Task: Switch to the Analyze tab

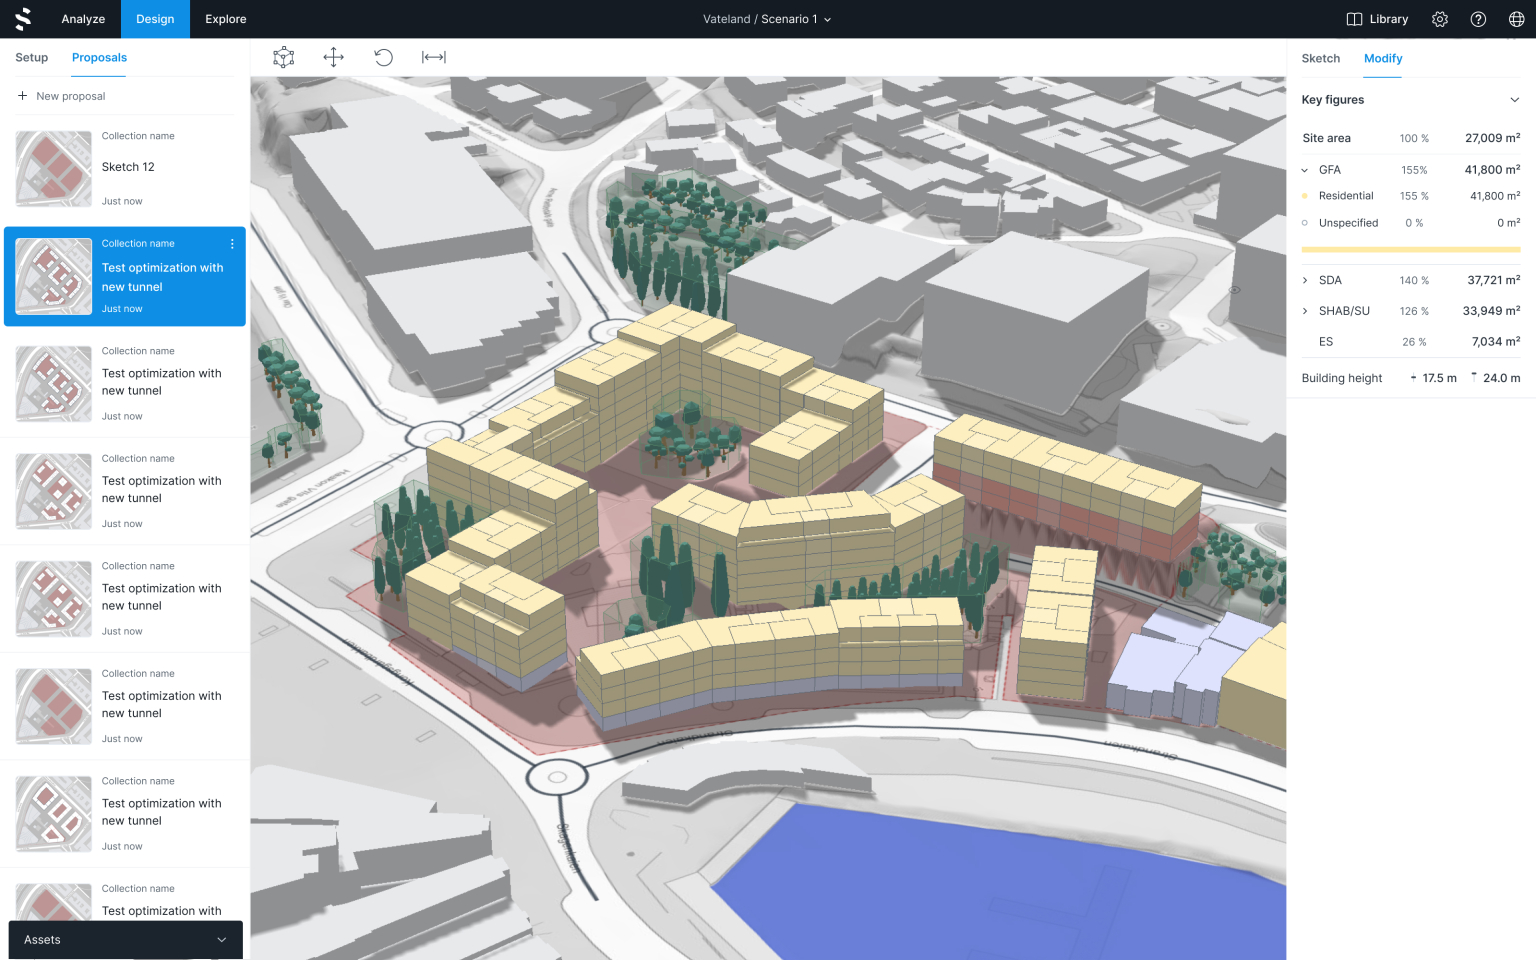Action: click(x=83, y=19)
